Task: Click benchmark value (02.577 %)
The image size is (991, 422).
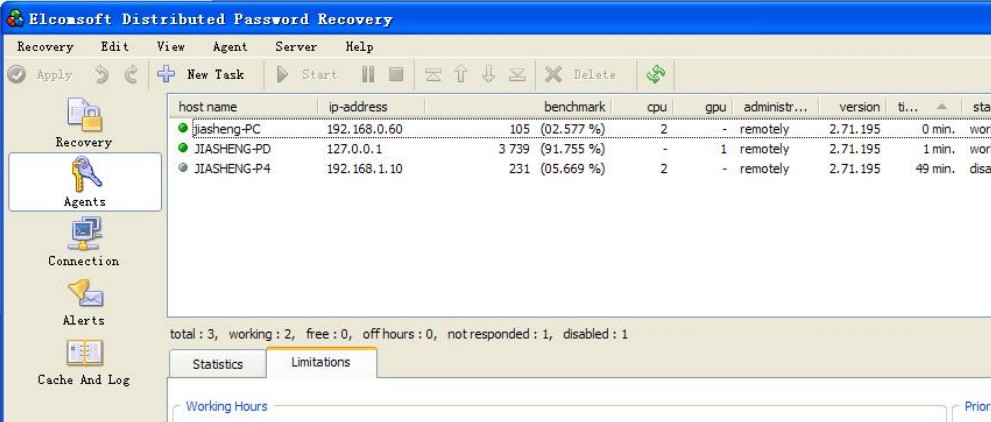Action: (572, 129)
